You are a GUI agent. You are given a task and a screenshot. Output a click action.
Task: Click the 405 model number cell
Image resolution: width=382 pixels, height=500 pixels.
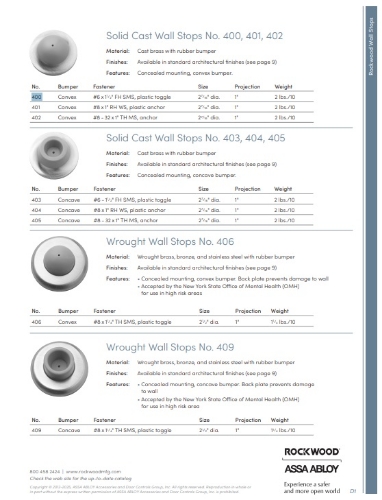[36, 220]
